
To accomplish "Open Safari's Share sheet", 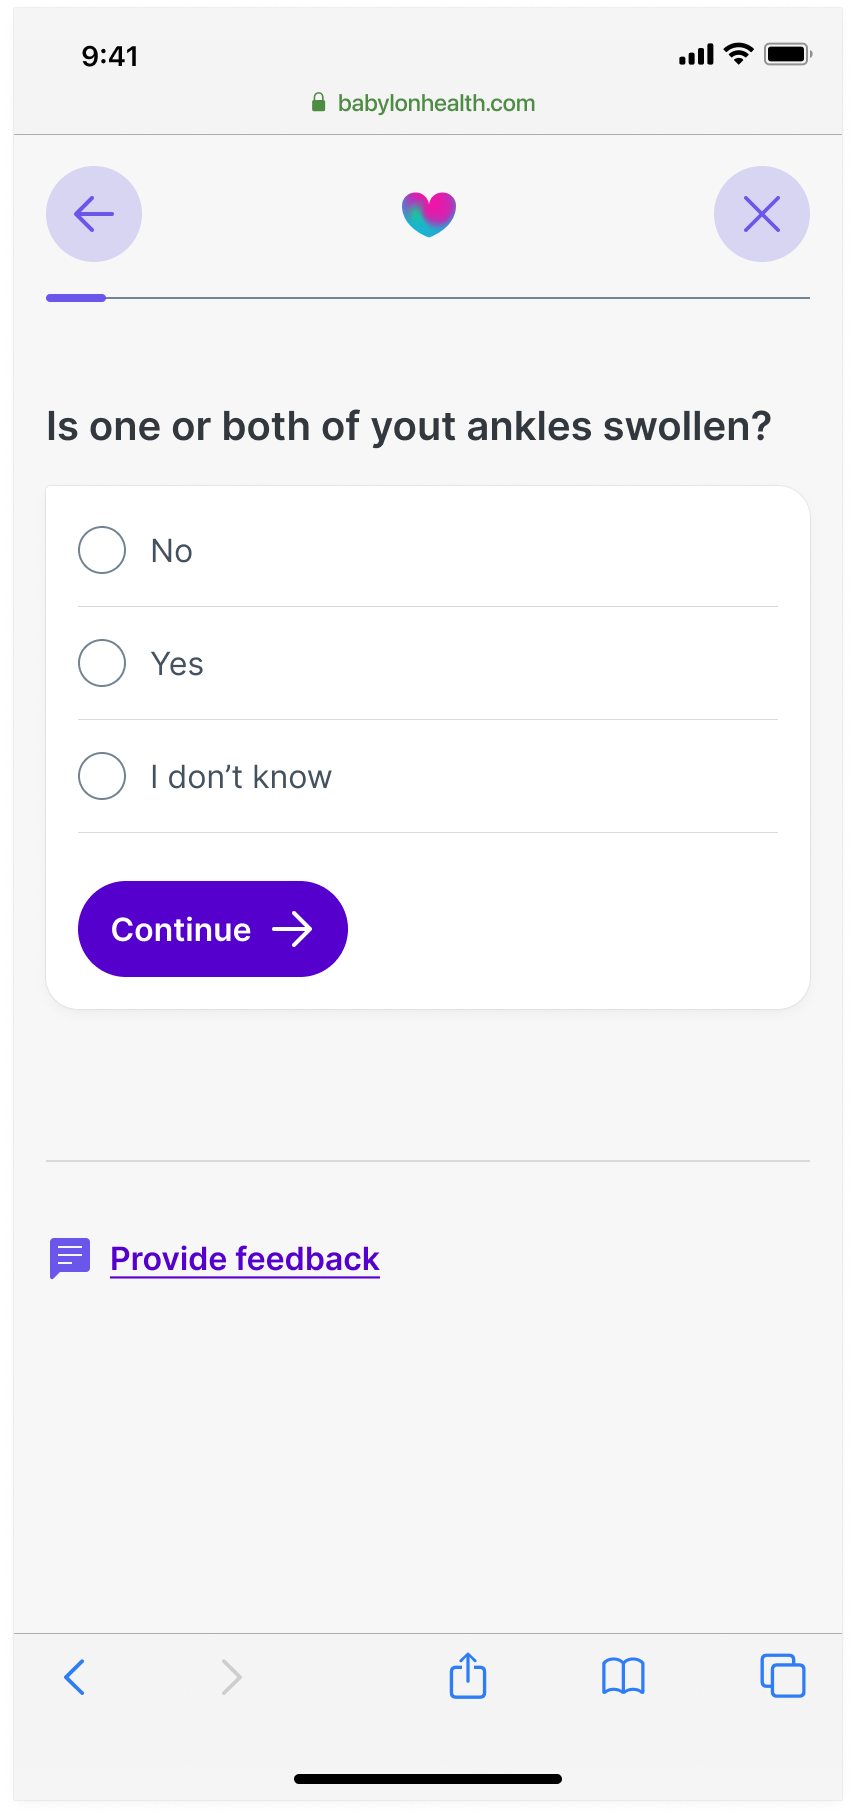I will 467,1677.
